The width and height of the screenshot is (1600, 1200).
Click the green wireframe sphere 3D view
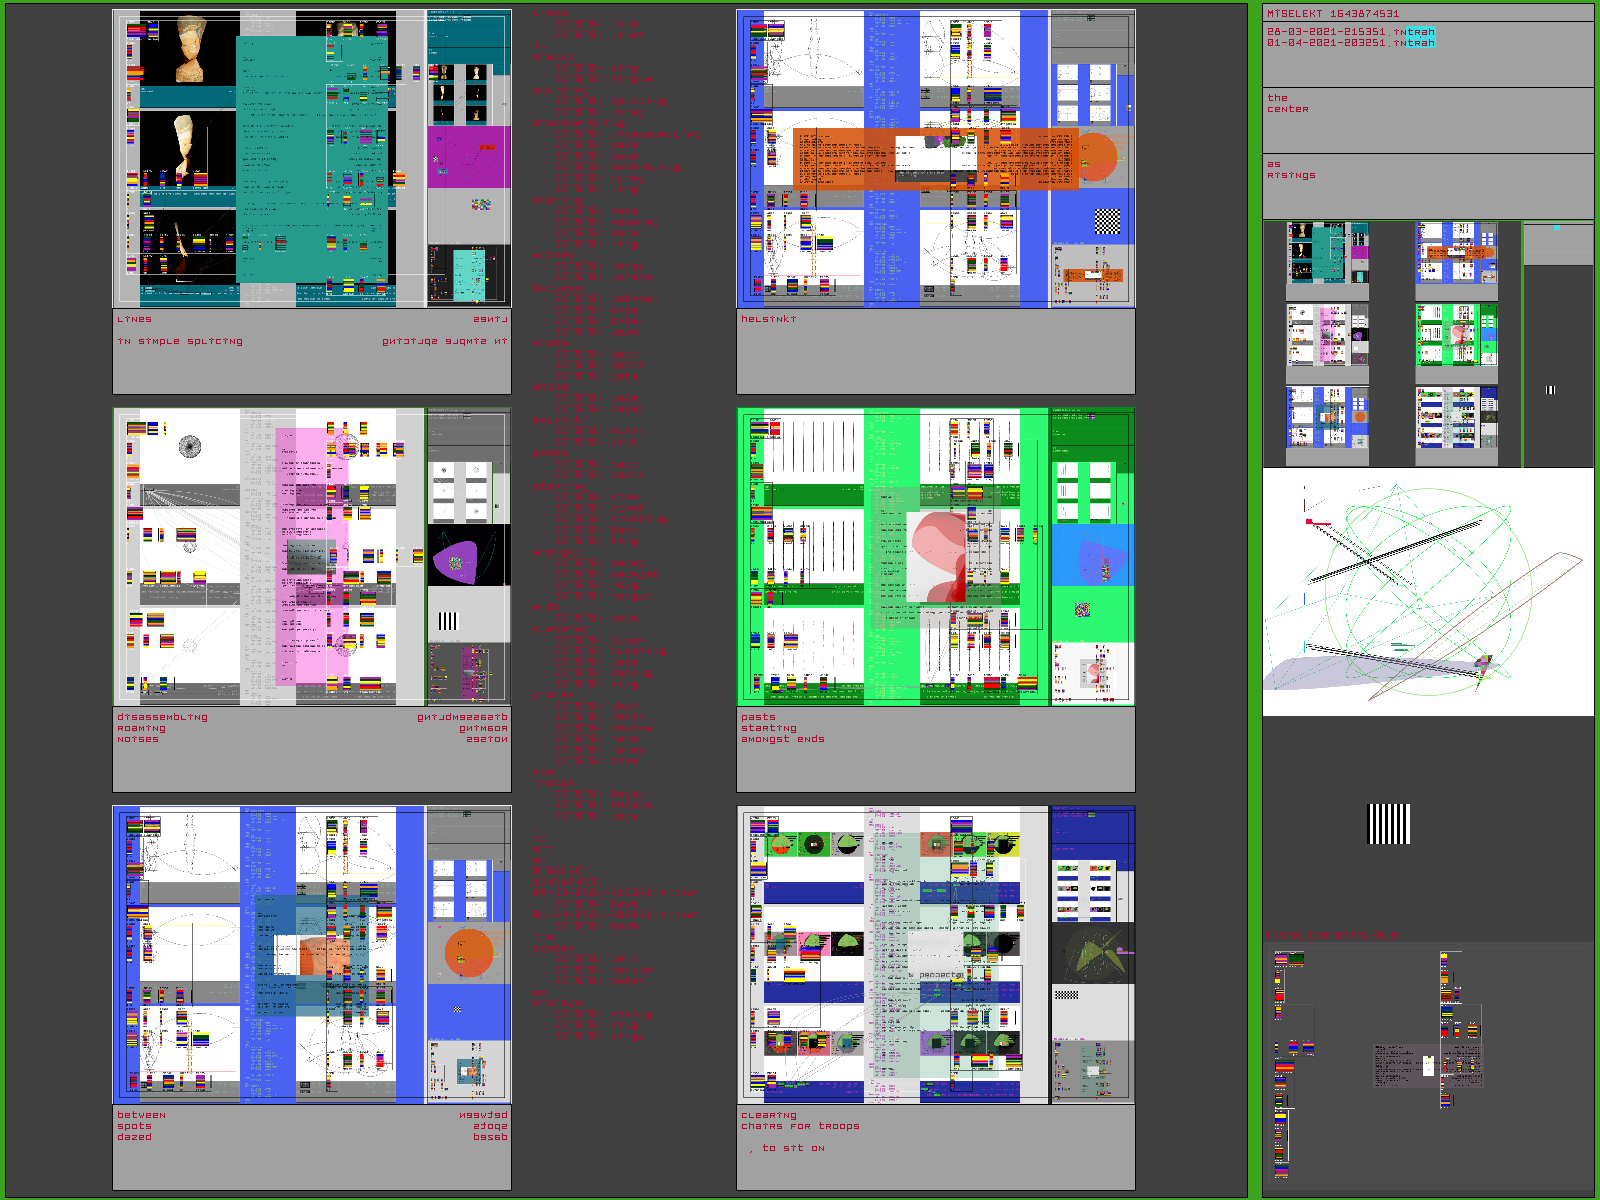(1427, 592)
